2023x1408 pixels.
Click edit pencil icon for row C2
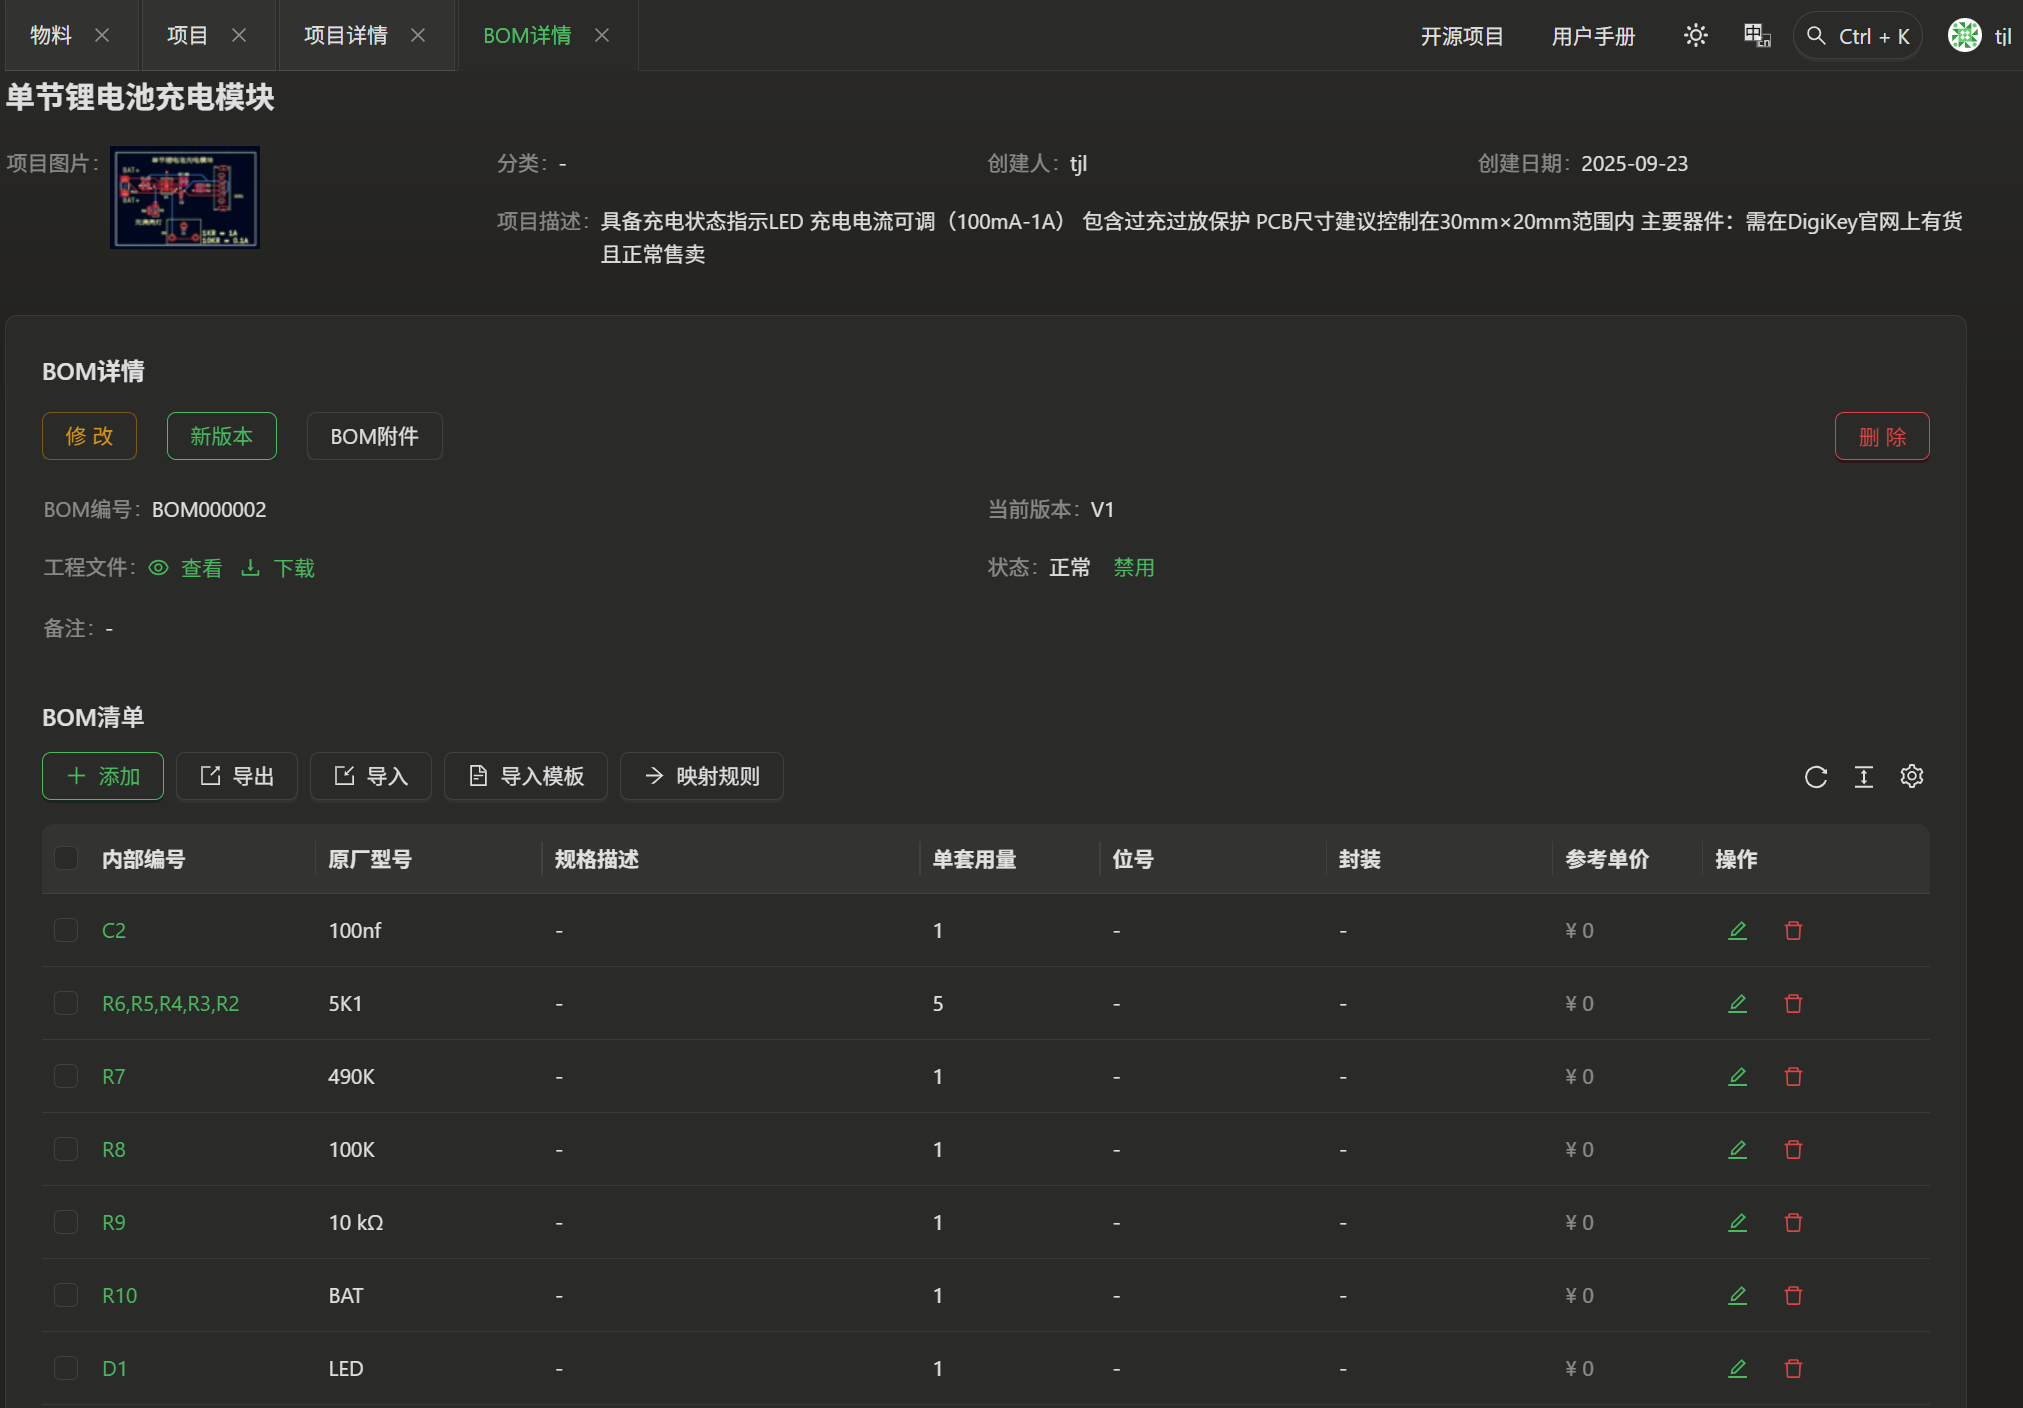click(x=1738, y=931)
